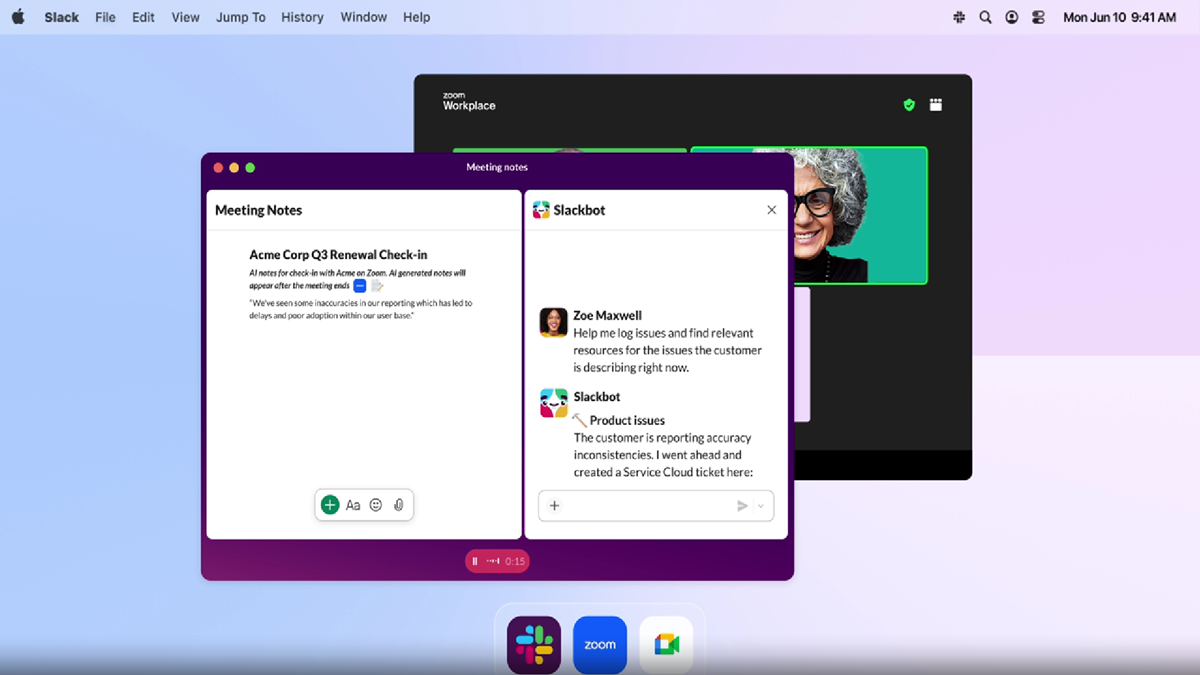Viewport: 1200px width, 675px height.
Task: Click the green security shield in Zoom Workplace
Action: tap(908, 104)
